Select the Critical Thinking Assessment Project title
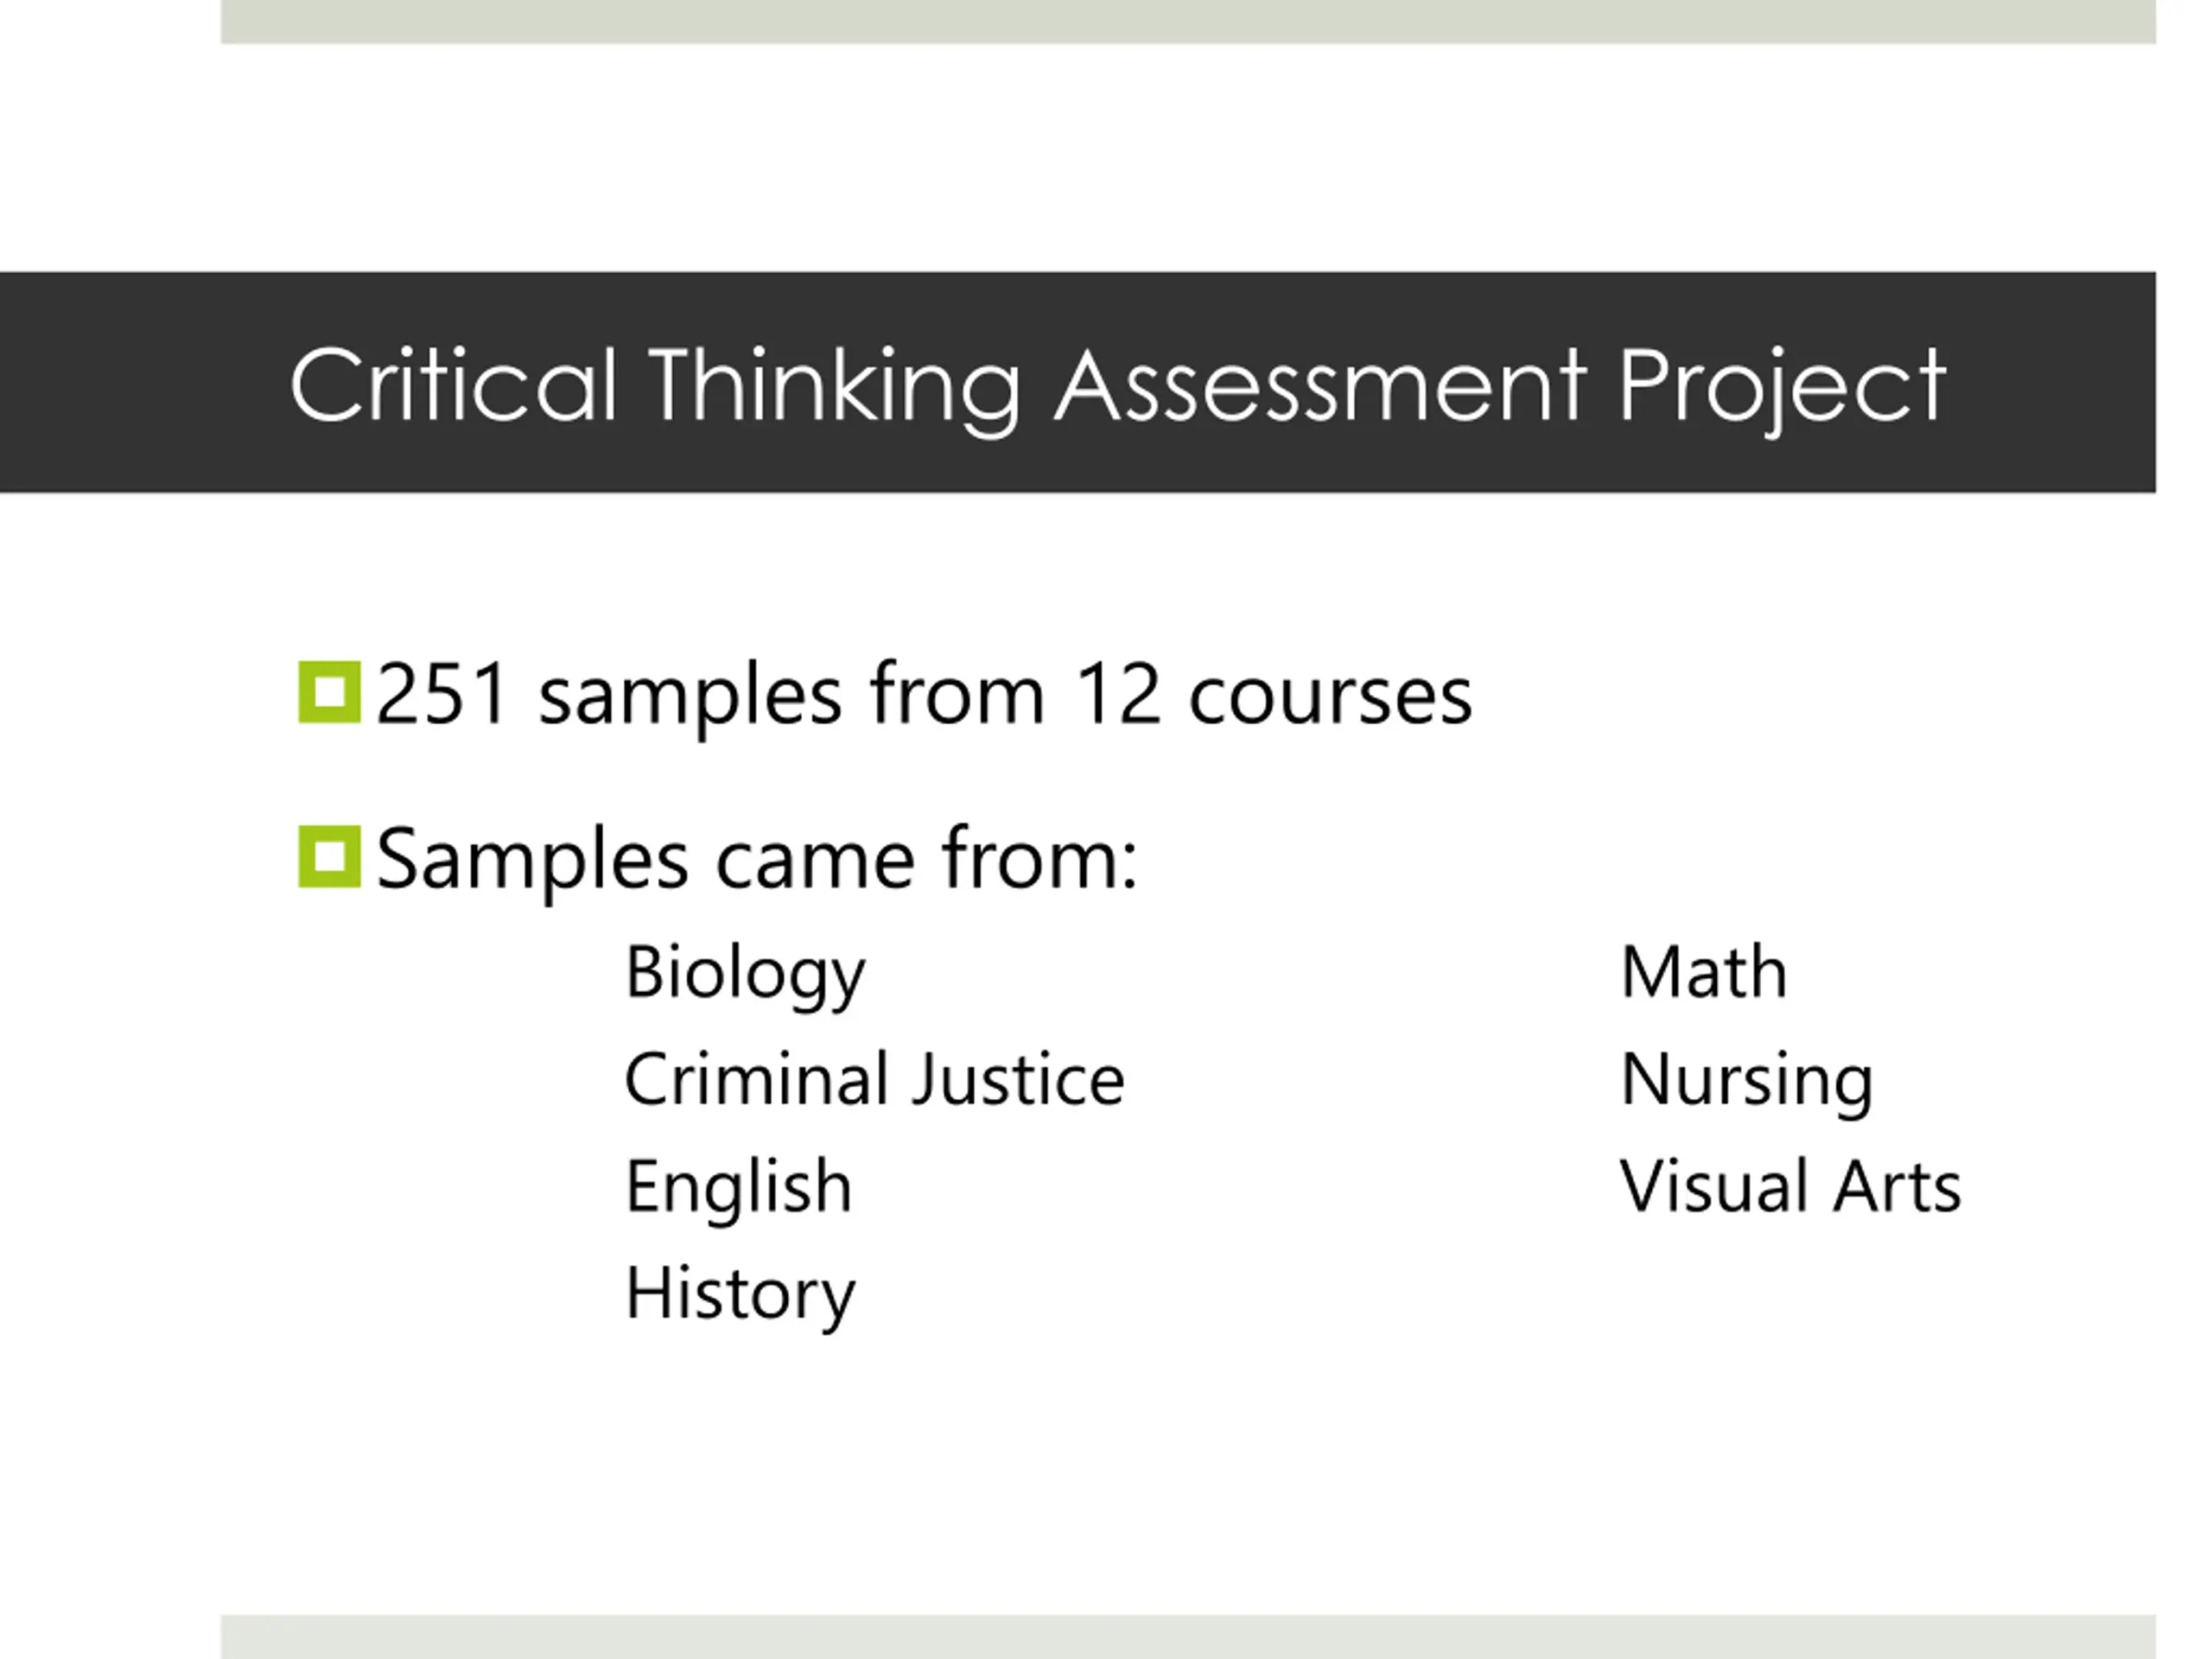 coord(1118,388)
